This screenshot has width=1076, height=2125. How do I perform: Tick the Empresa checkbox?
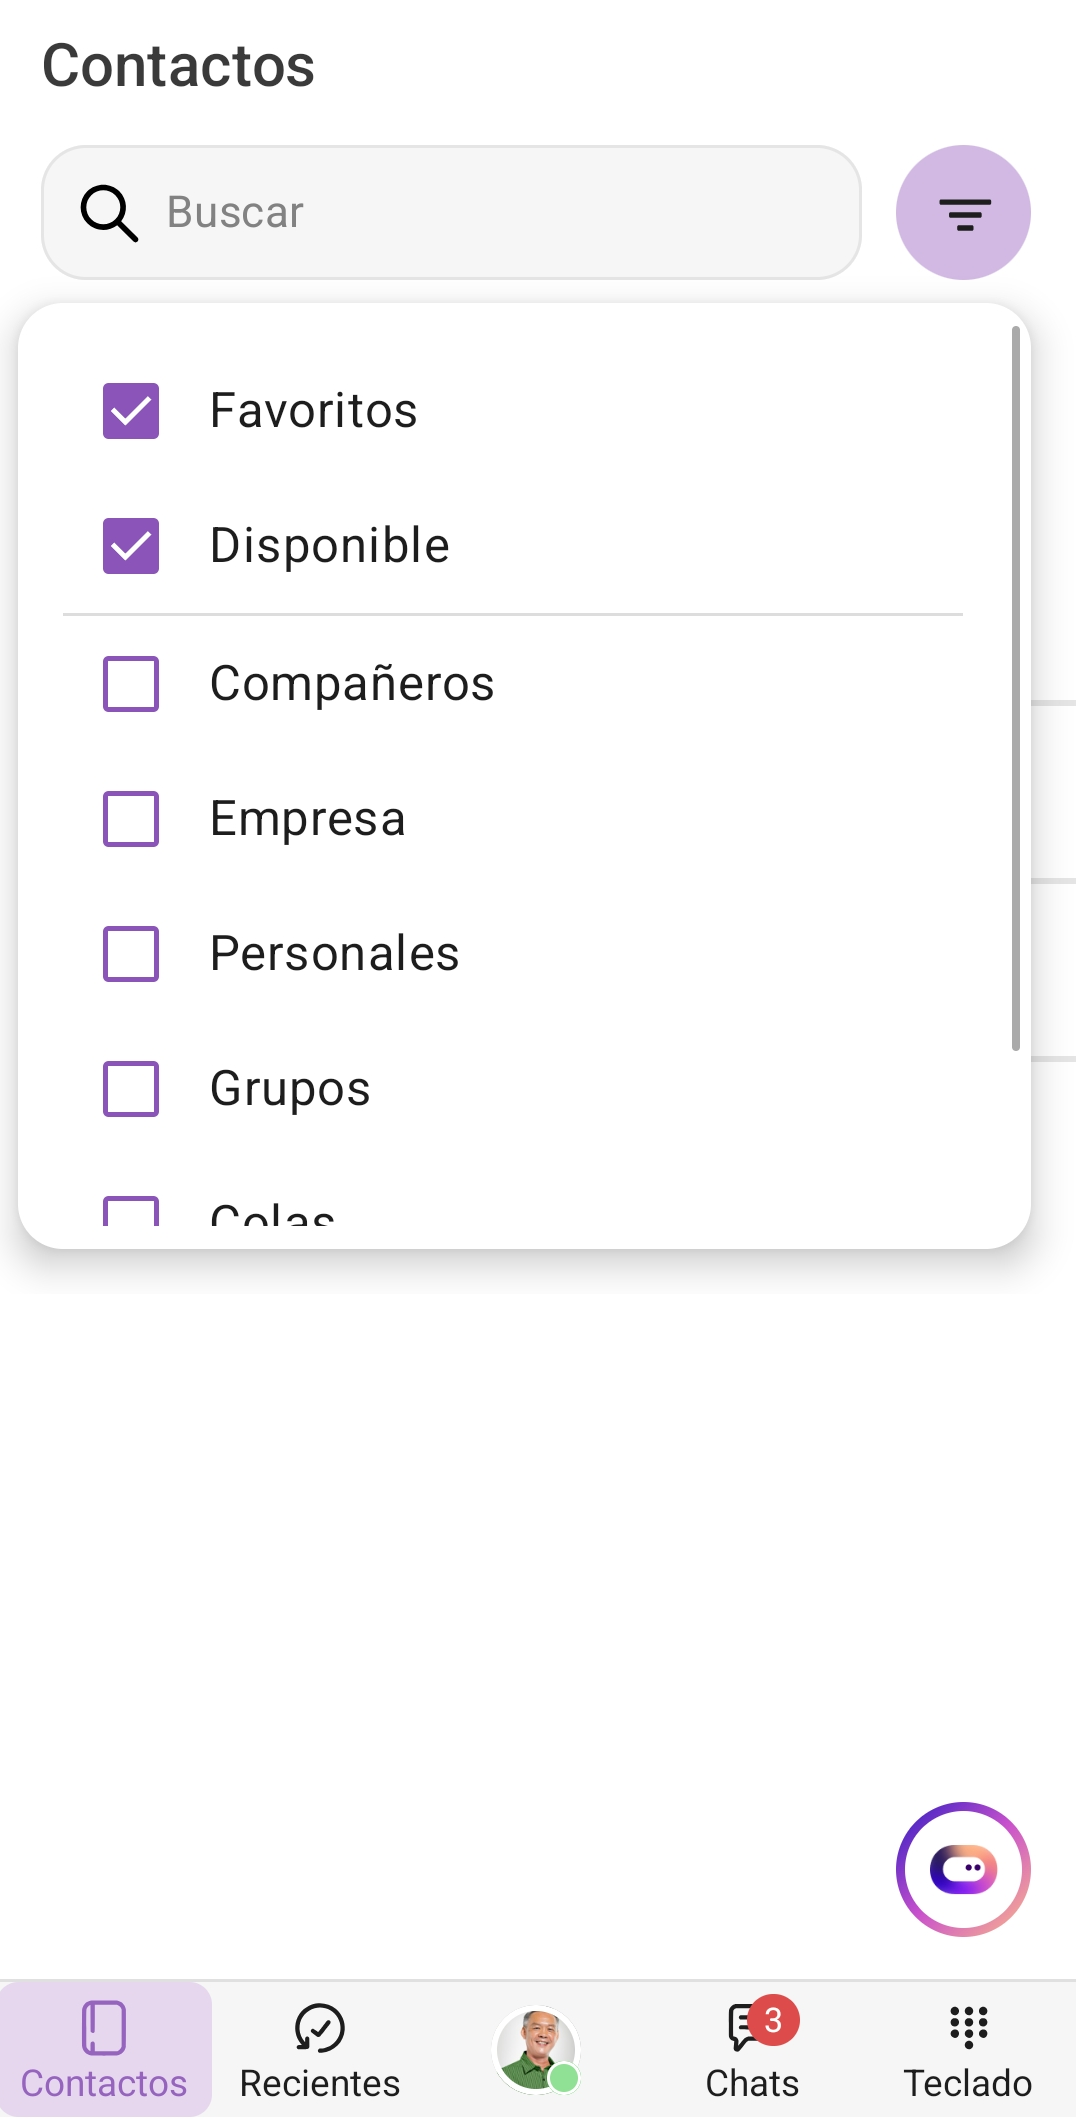click(131, 819)
